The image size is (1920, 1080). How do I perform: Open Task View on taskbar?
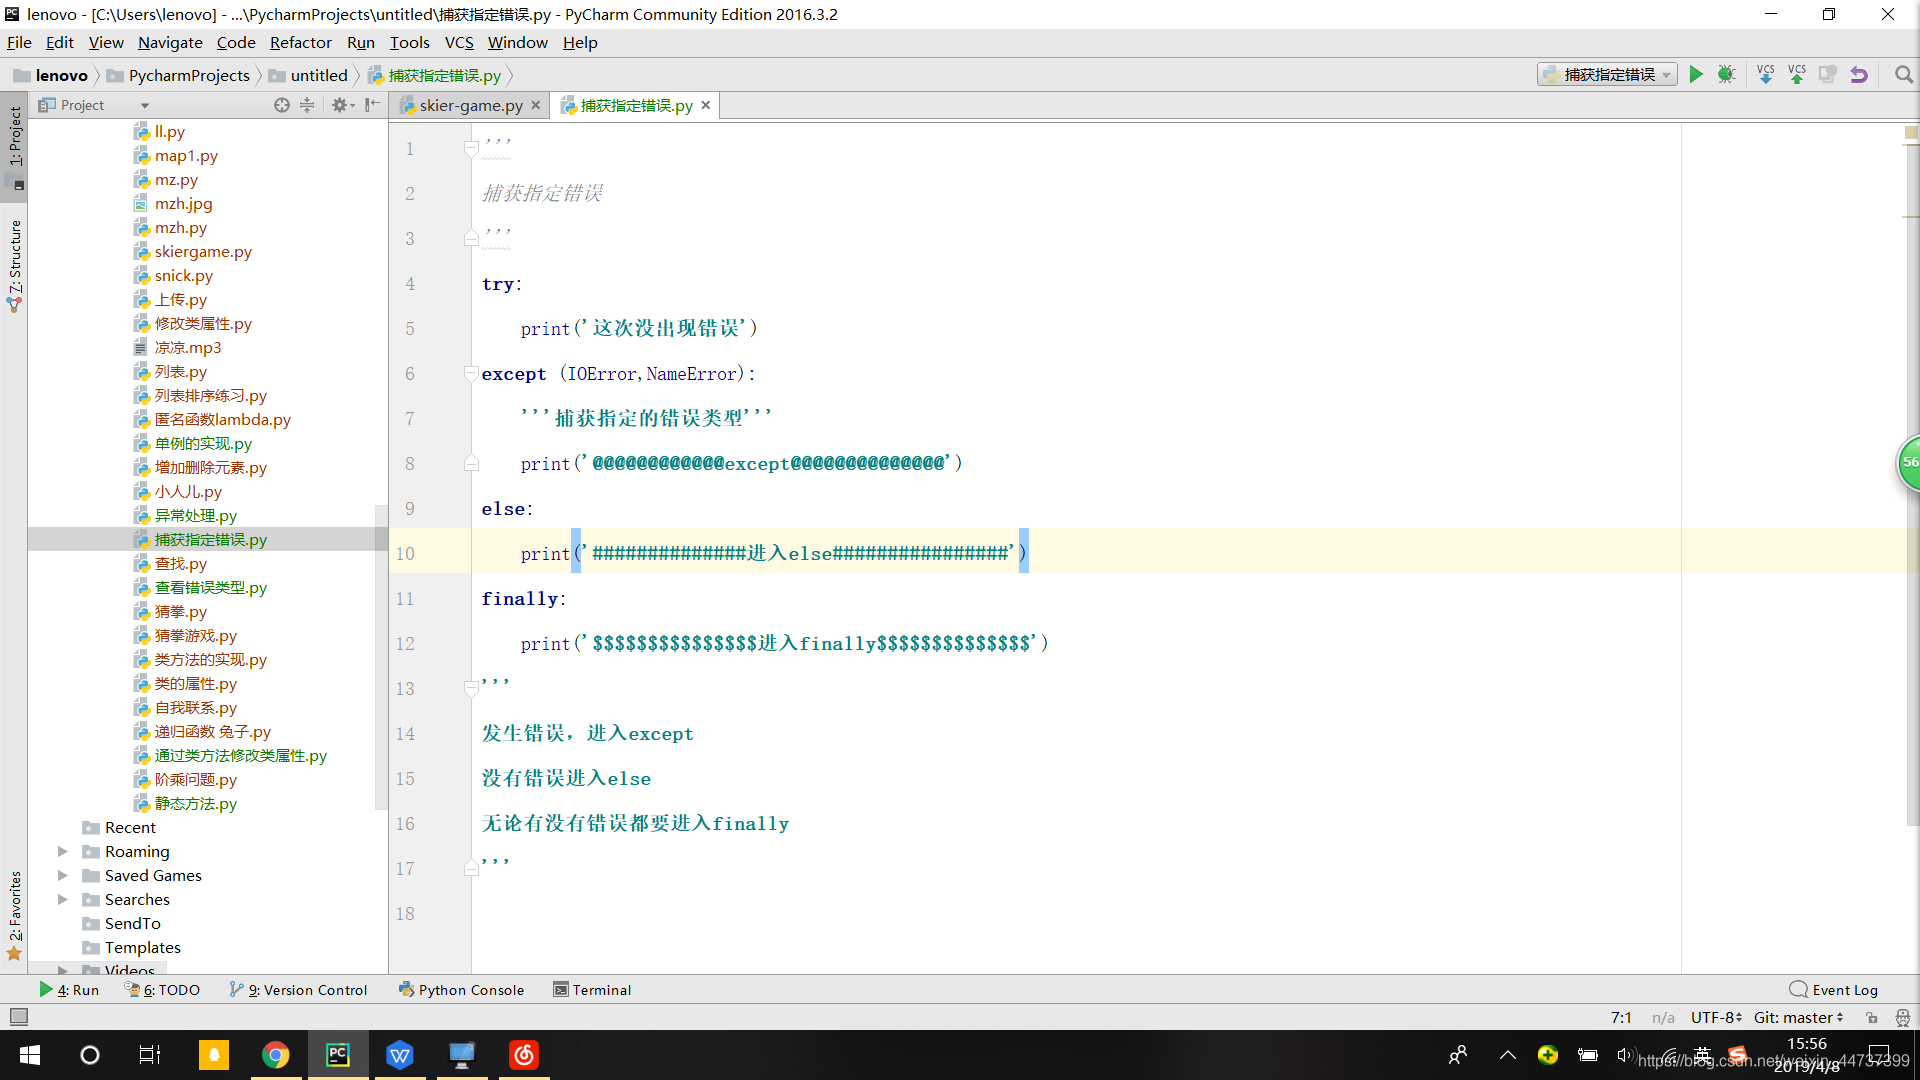(x=150, y=1055)
